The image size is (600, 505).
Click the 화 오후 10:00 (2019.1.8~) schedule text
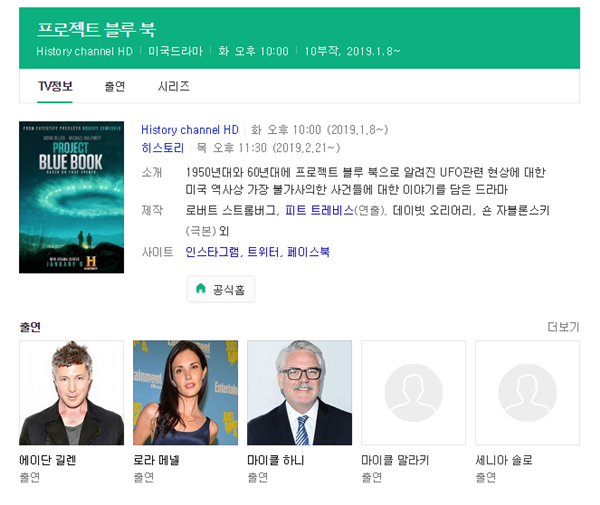point(320,130)
